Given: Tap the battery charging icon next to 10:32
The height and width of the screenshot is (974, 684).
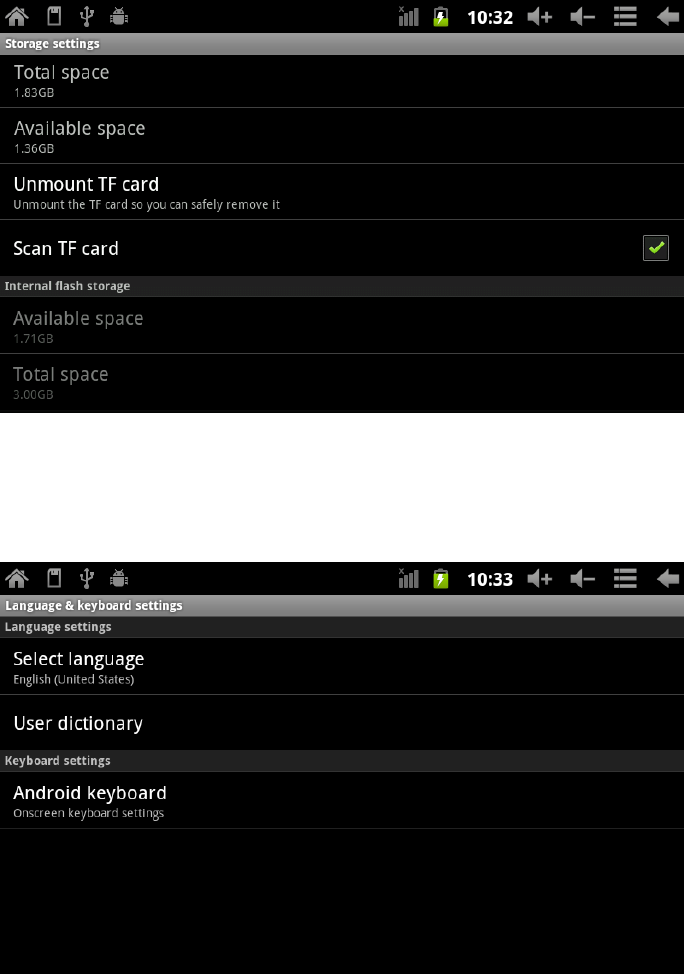Looking at the screenshot, I should (x=440, y=16).
